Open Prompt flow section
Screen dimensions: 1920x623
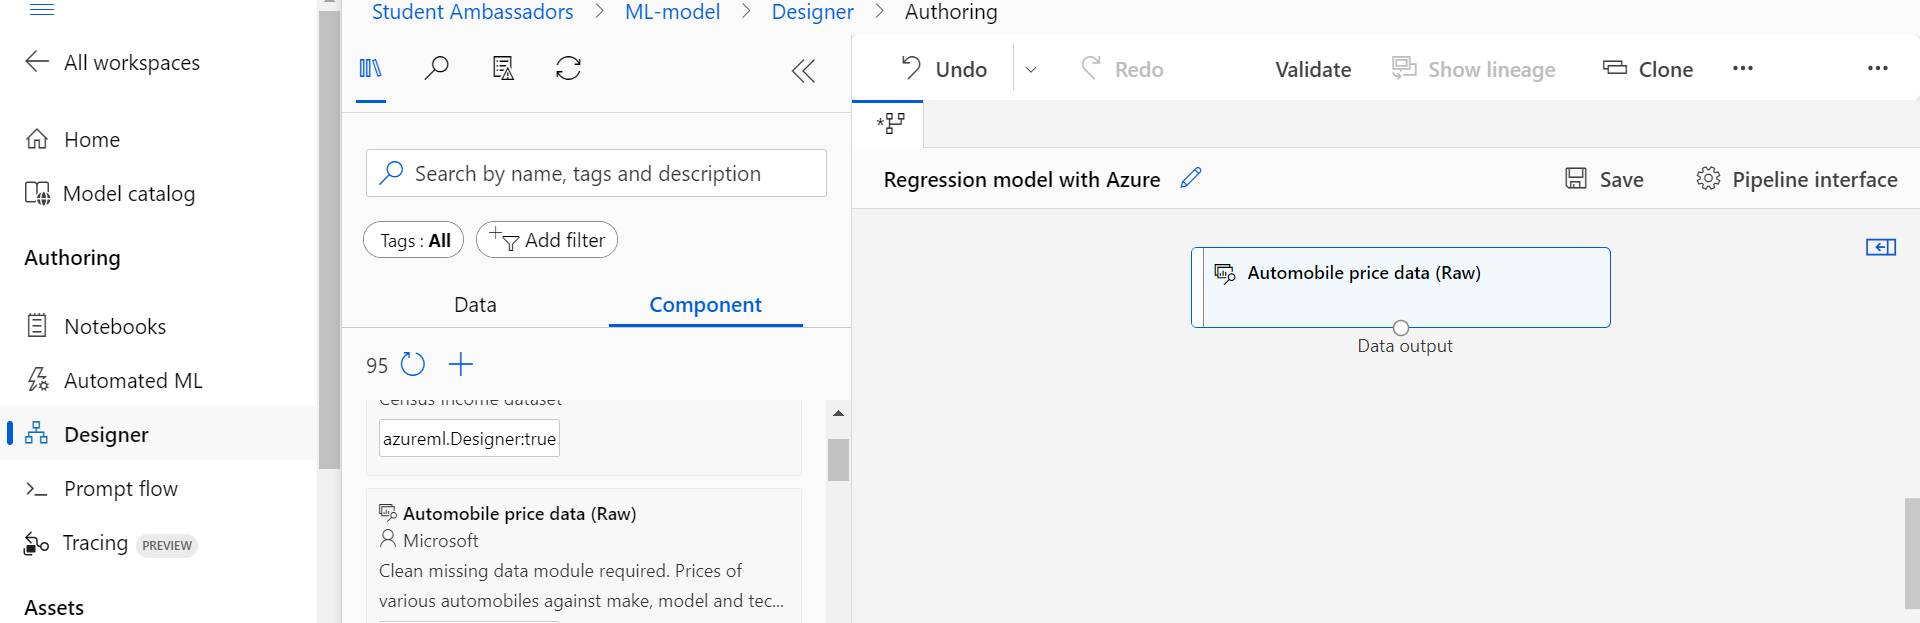click(x=101, y=488)
